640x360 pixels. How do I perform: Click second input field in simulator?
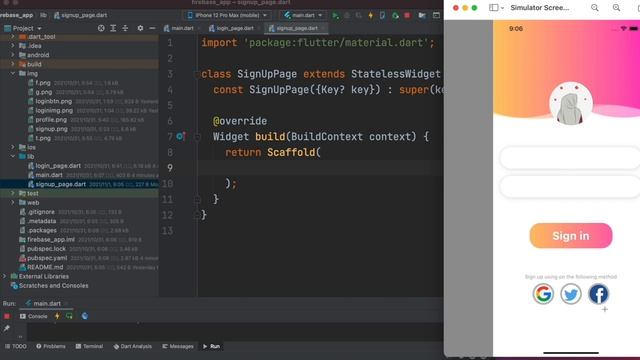pos(570,187)
